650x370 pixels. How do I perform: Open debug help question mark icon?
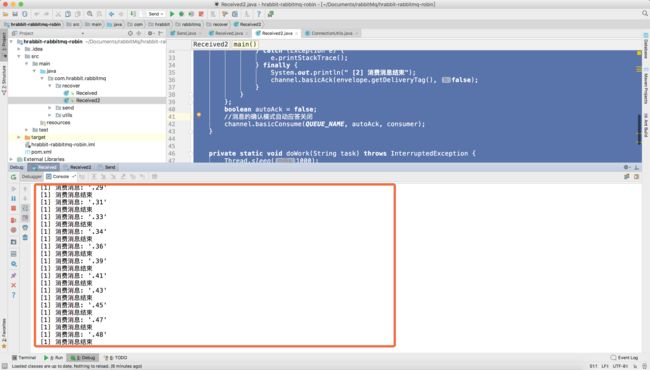click(13, 295)
